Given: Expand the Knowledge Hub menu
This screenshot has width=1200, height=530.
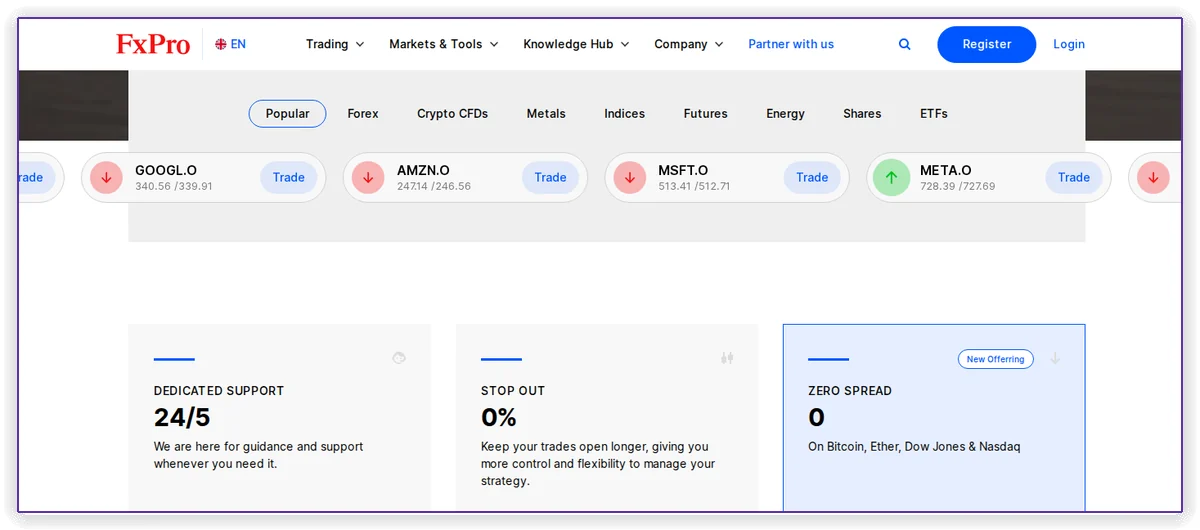Looking at the screenshot, I should [x=576, y=44].
